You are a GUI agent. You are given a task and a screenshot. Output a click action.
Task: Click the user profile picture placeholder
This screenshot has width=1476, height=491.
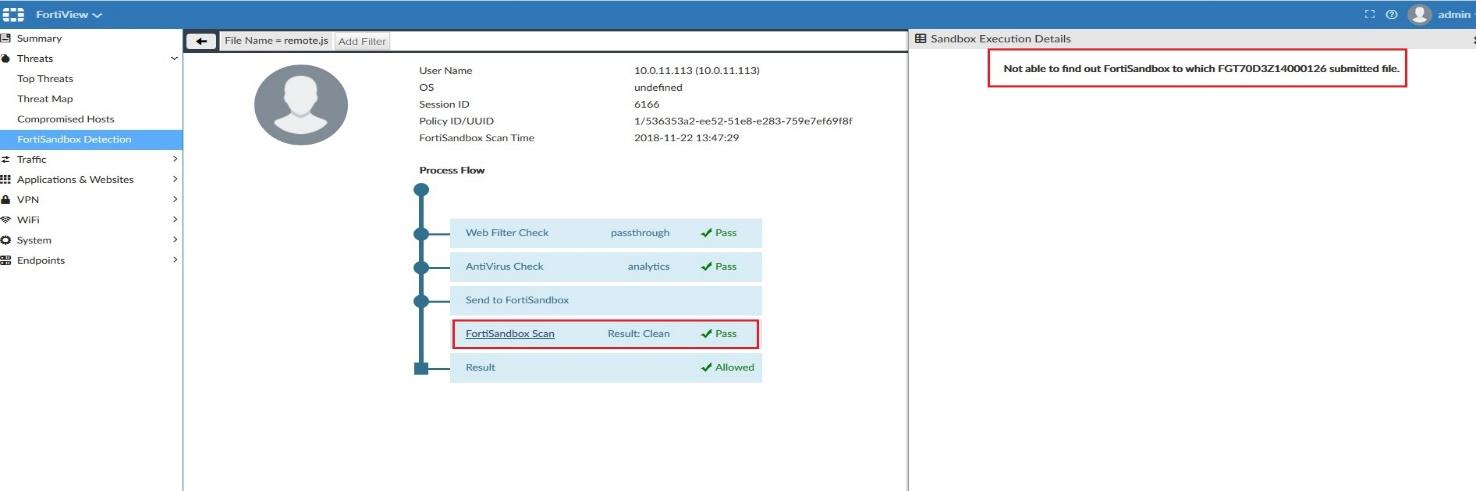click(301, 105)
